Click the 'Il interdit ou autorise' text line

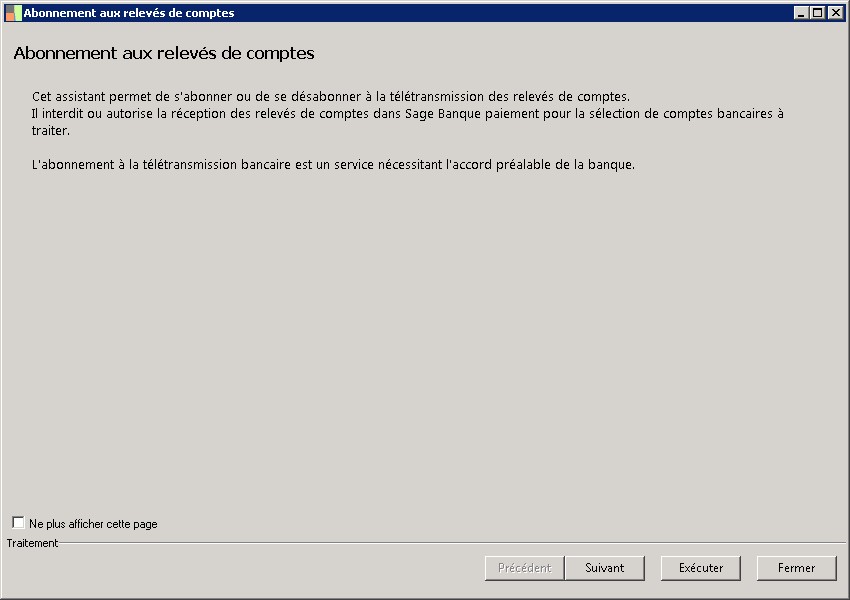(x=407, y=114)
